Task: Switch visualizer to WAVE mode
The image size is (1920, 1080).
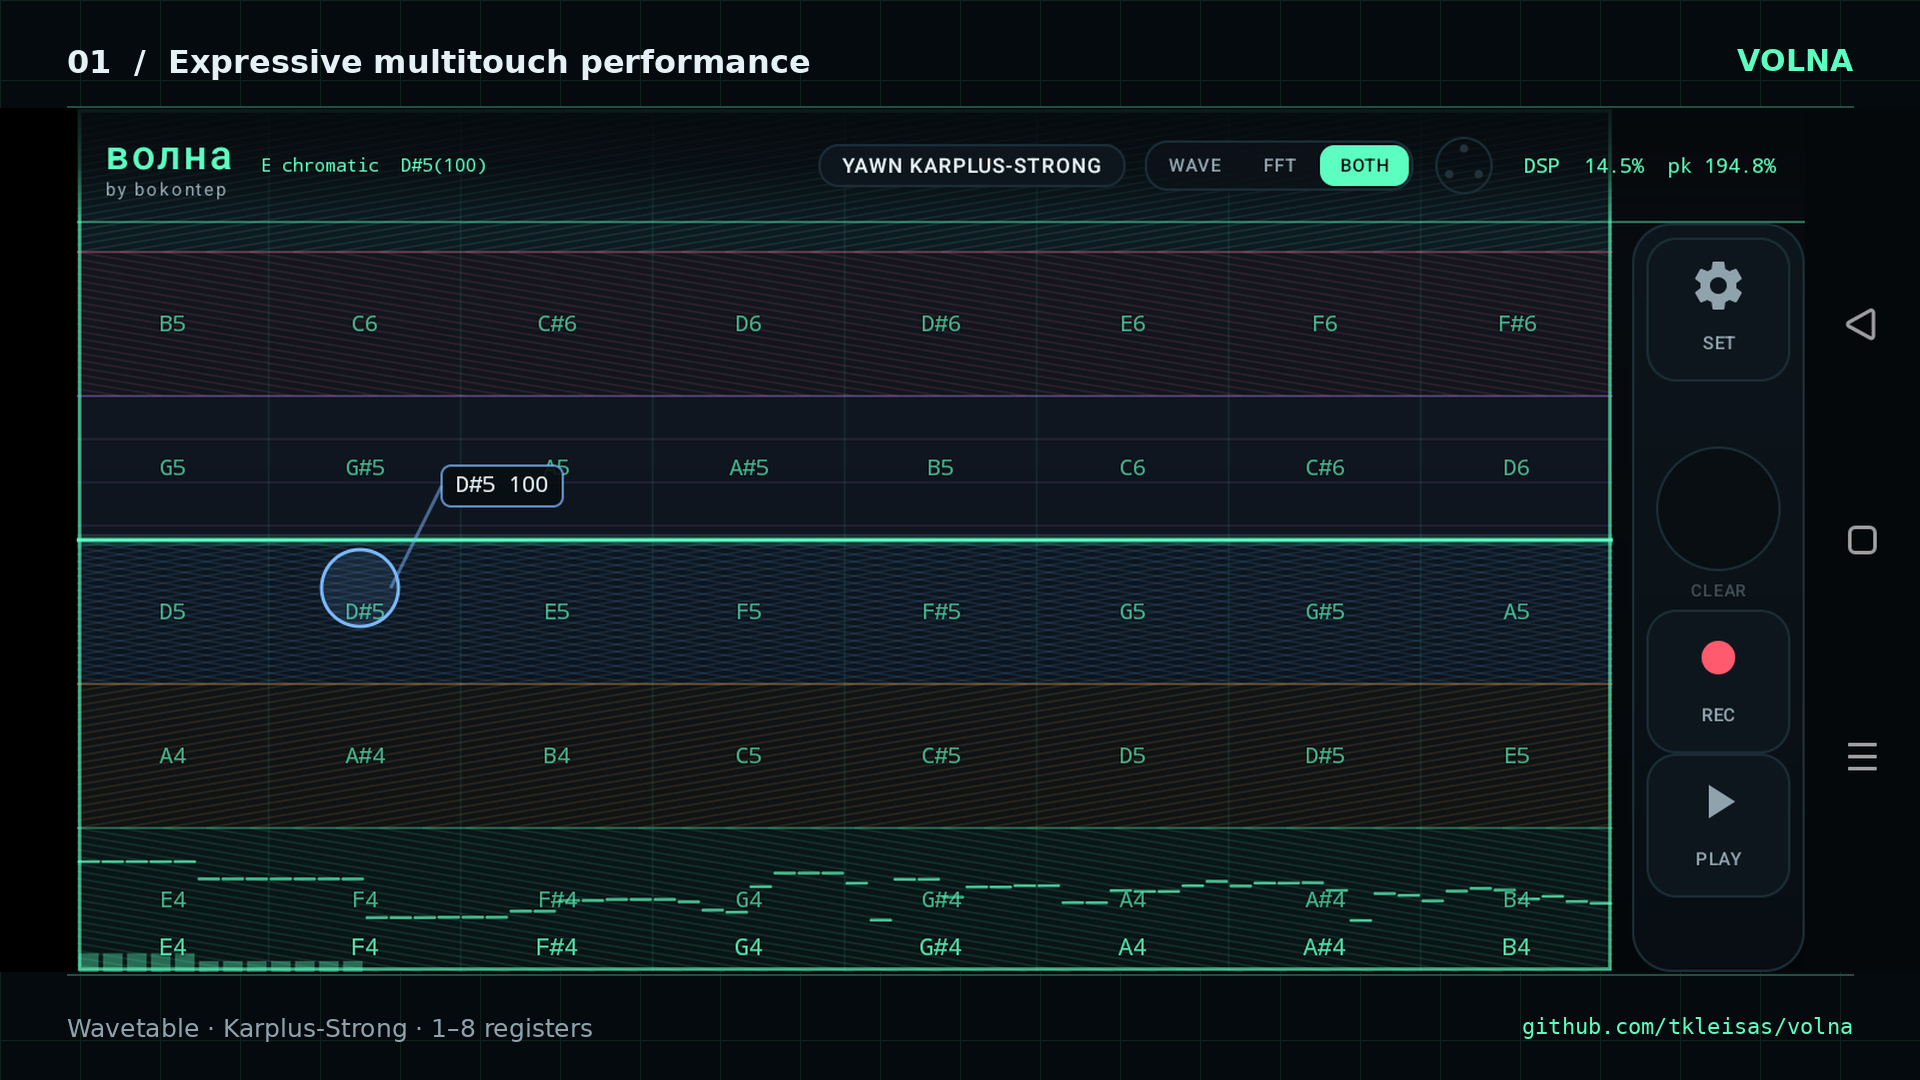Action: [x=1195, y=166]
